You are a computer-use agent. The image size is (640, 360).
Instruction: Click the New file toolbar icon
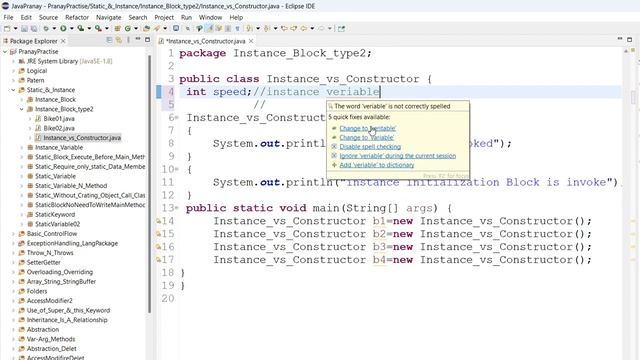7,29
